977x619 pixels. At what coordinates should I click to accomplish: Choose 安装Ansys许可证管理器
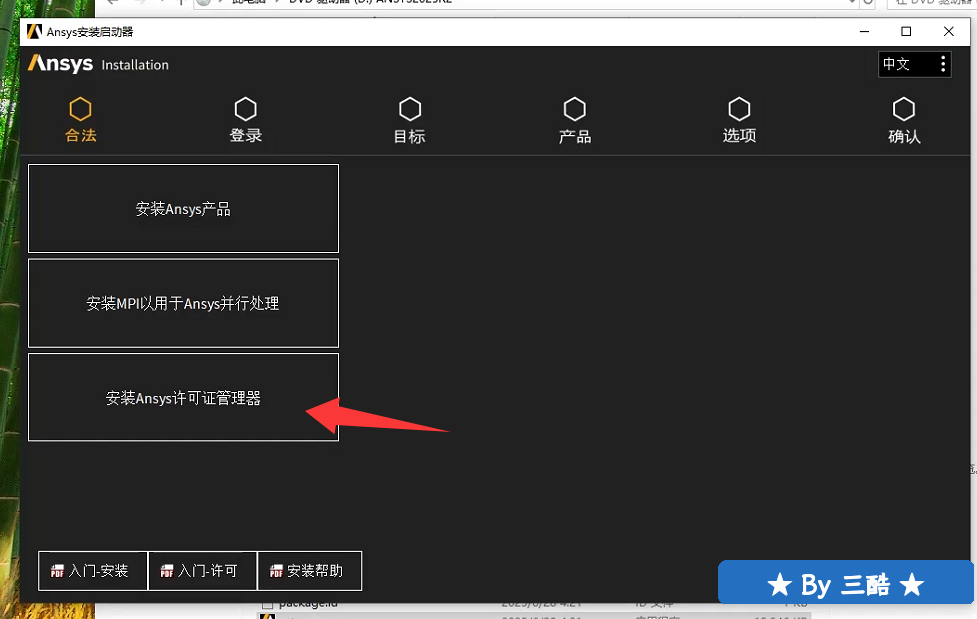pyautogui.click(x=183, y=397)
